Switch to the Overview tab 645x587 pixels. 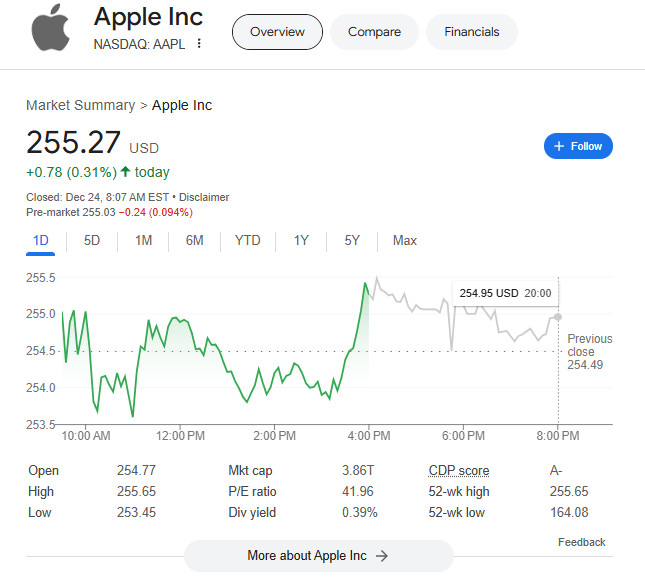[x=277, y=32]
